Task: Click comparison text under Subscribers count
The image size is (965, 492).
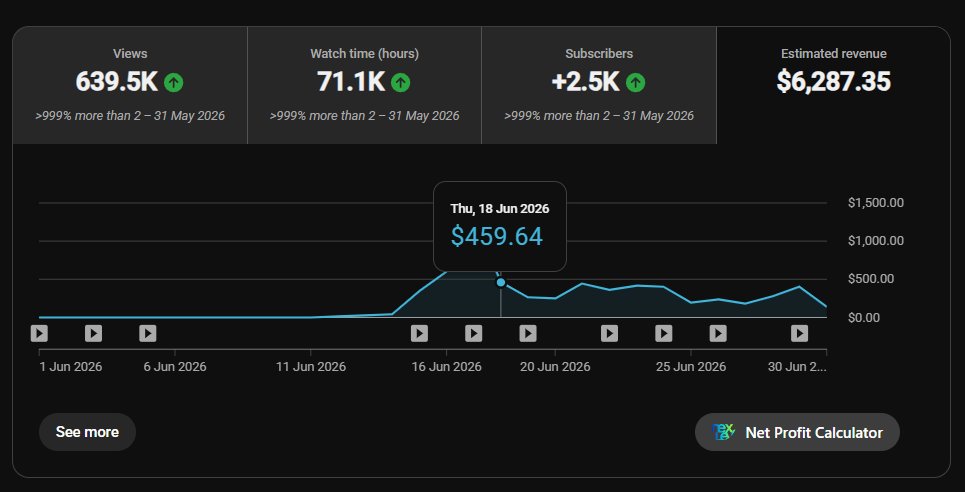Action: pos(599,116)
